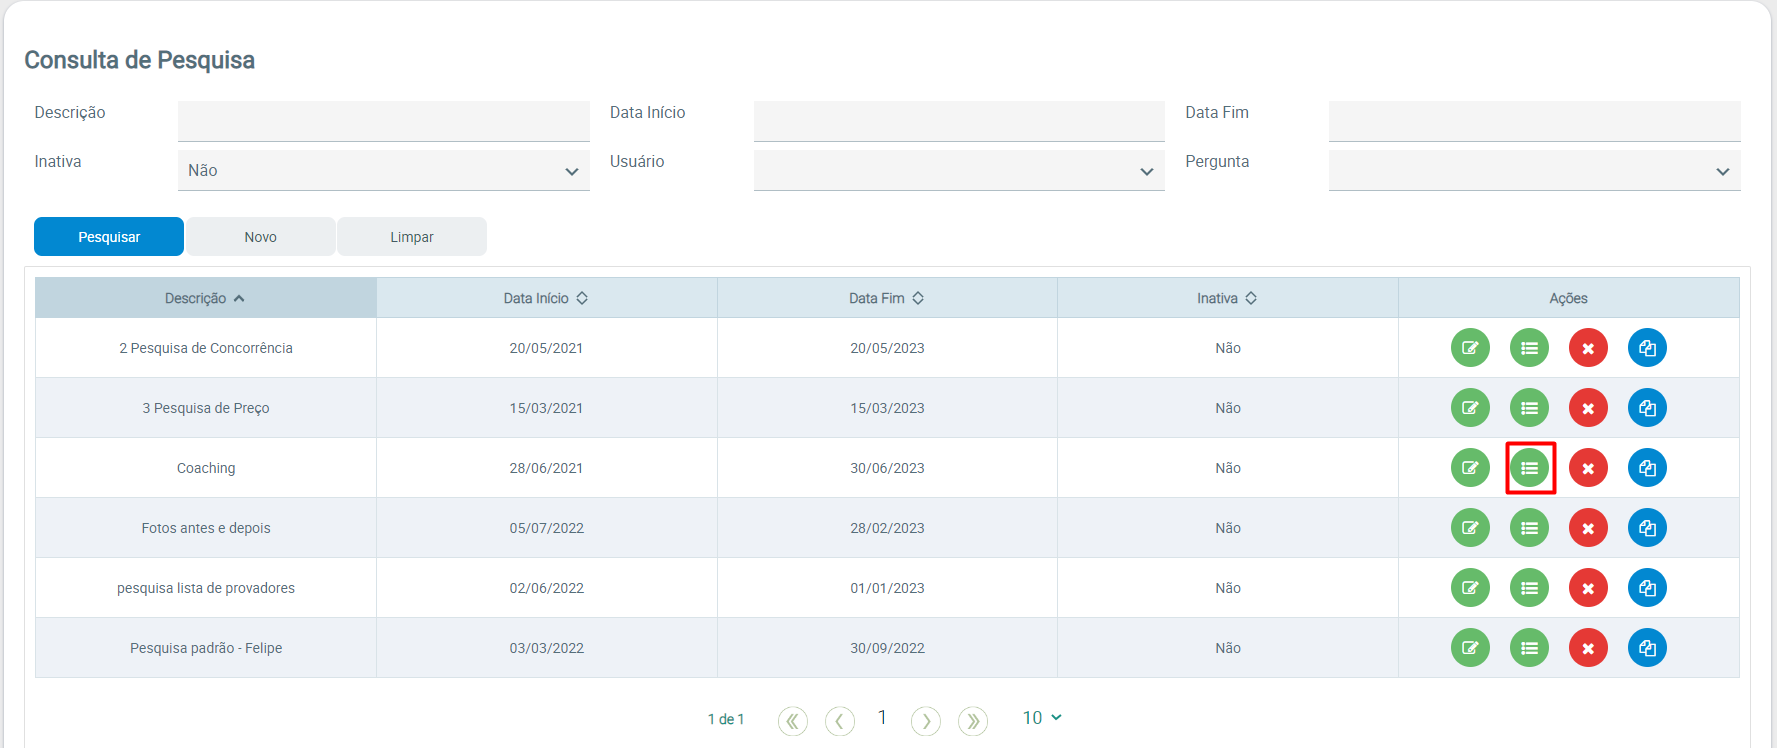Open the Inativa filter dropdown
This screenshot has height=748, width=1777.
383,171
